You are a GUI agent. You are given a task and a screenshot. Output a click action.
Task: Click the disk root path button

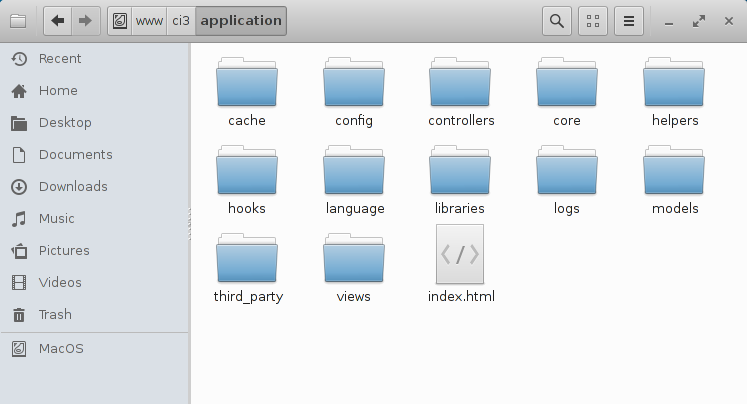119,20
